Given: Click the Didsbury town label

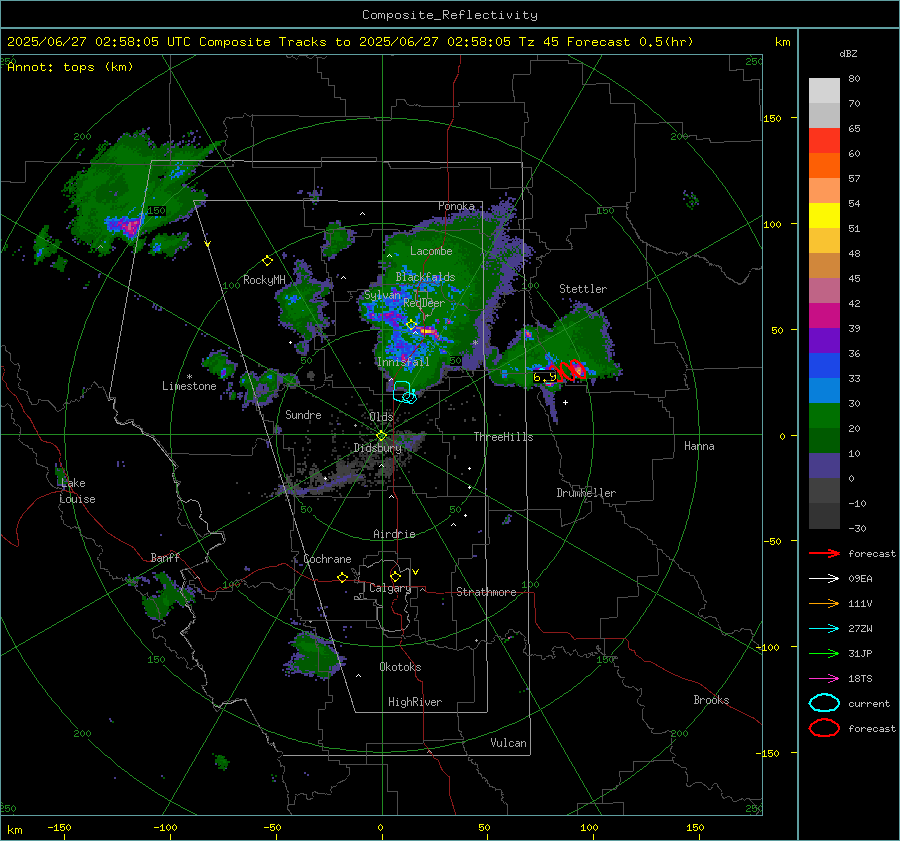Looking at the screenshot, I should click(x=377, y=448).
